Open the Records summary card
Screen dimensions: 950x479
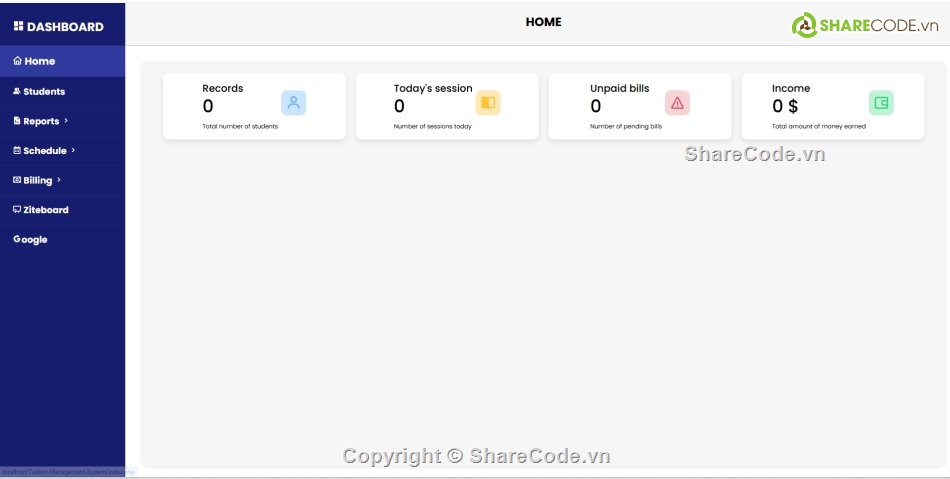point(253,106)
